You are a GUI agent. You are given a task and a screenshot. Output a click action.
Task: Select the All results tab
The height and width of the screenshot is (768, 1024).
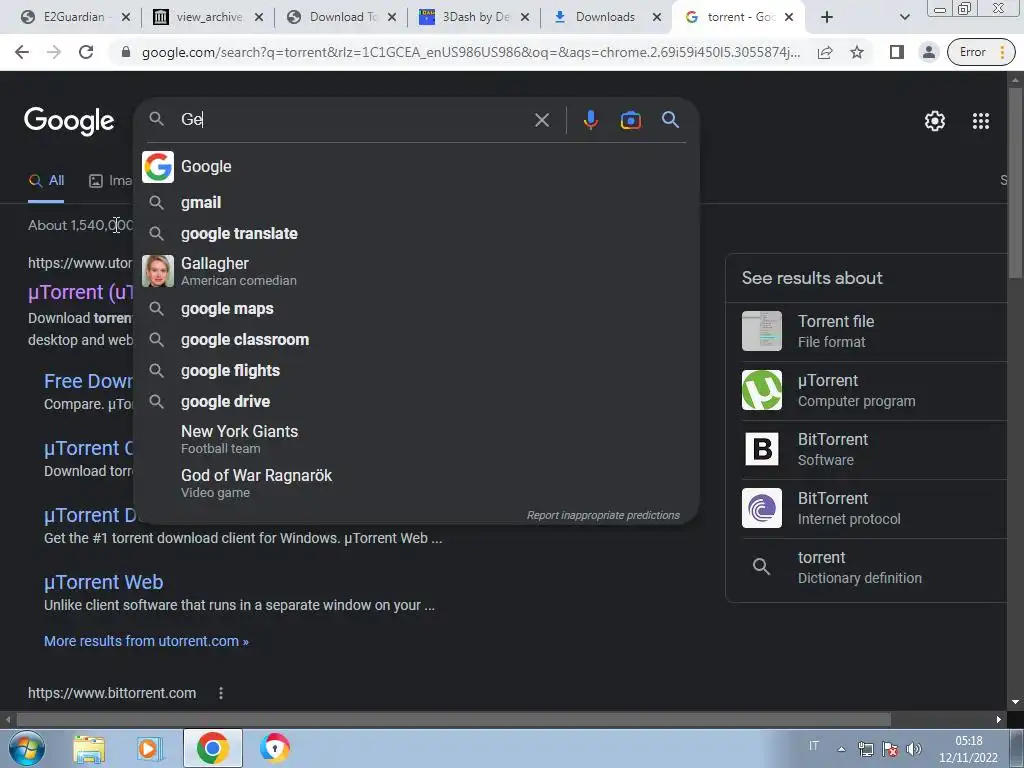click(x=46, y=181)
